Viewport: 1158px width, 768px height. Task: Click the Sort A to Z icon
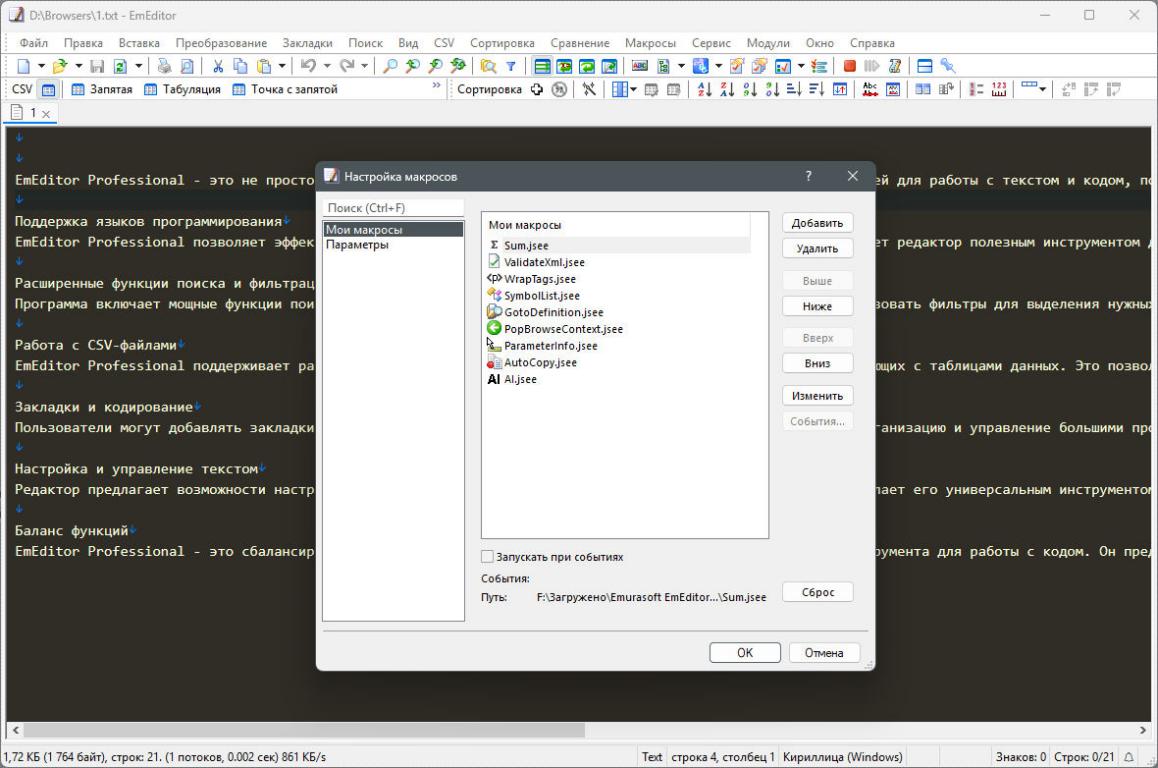704,90
